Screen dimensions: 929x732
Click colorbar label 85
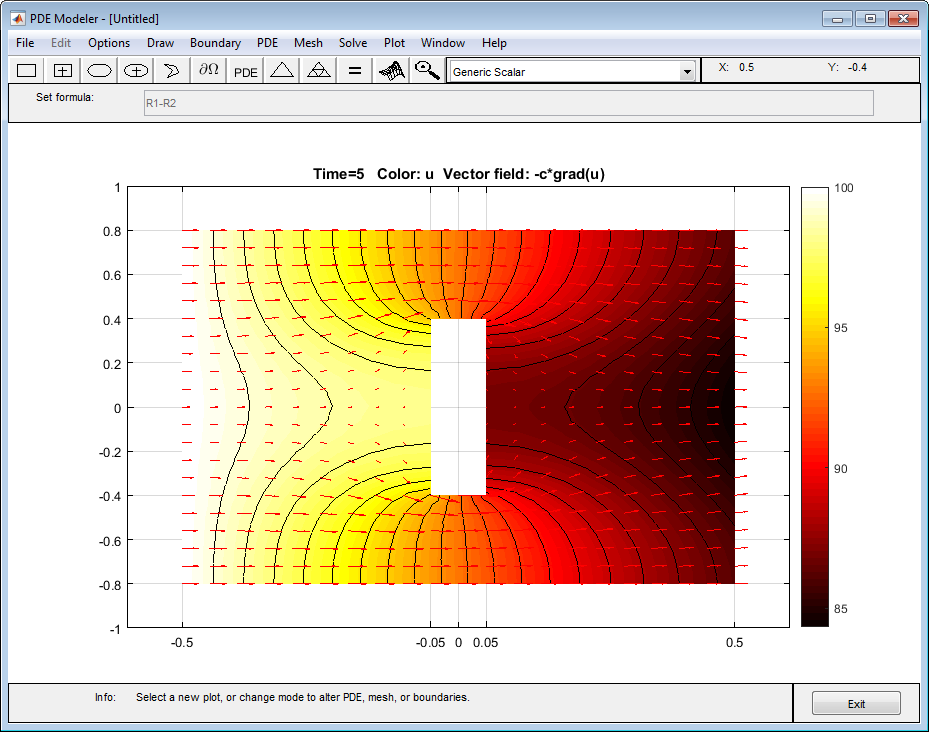(x=840, y=609)
